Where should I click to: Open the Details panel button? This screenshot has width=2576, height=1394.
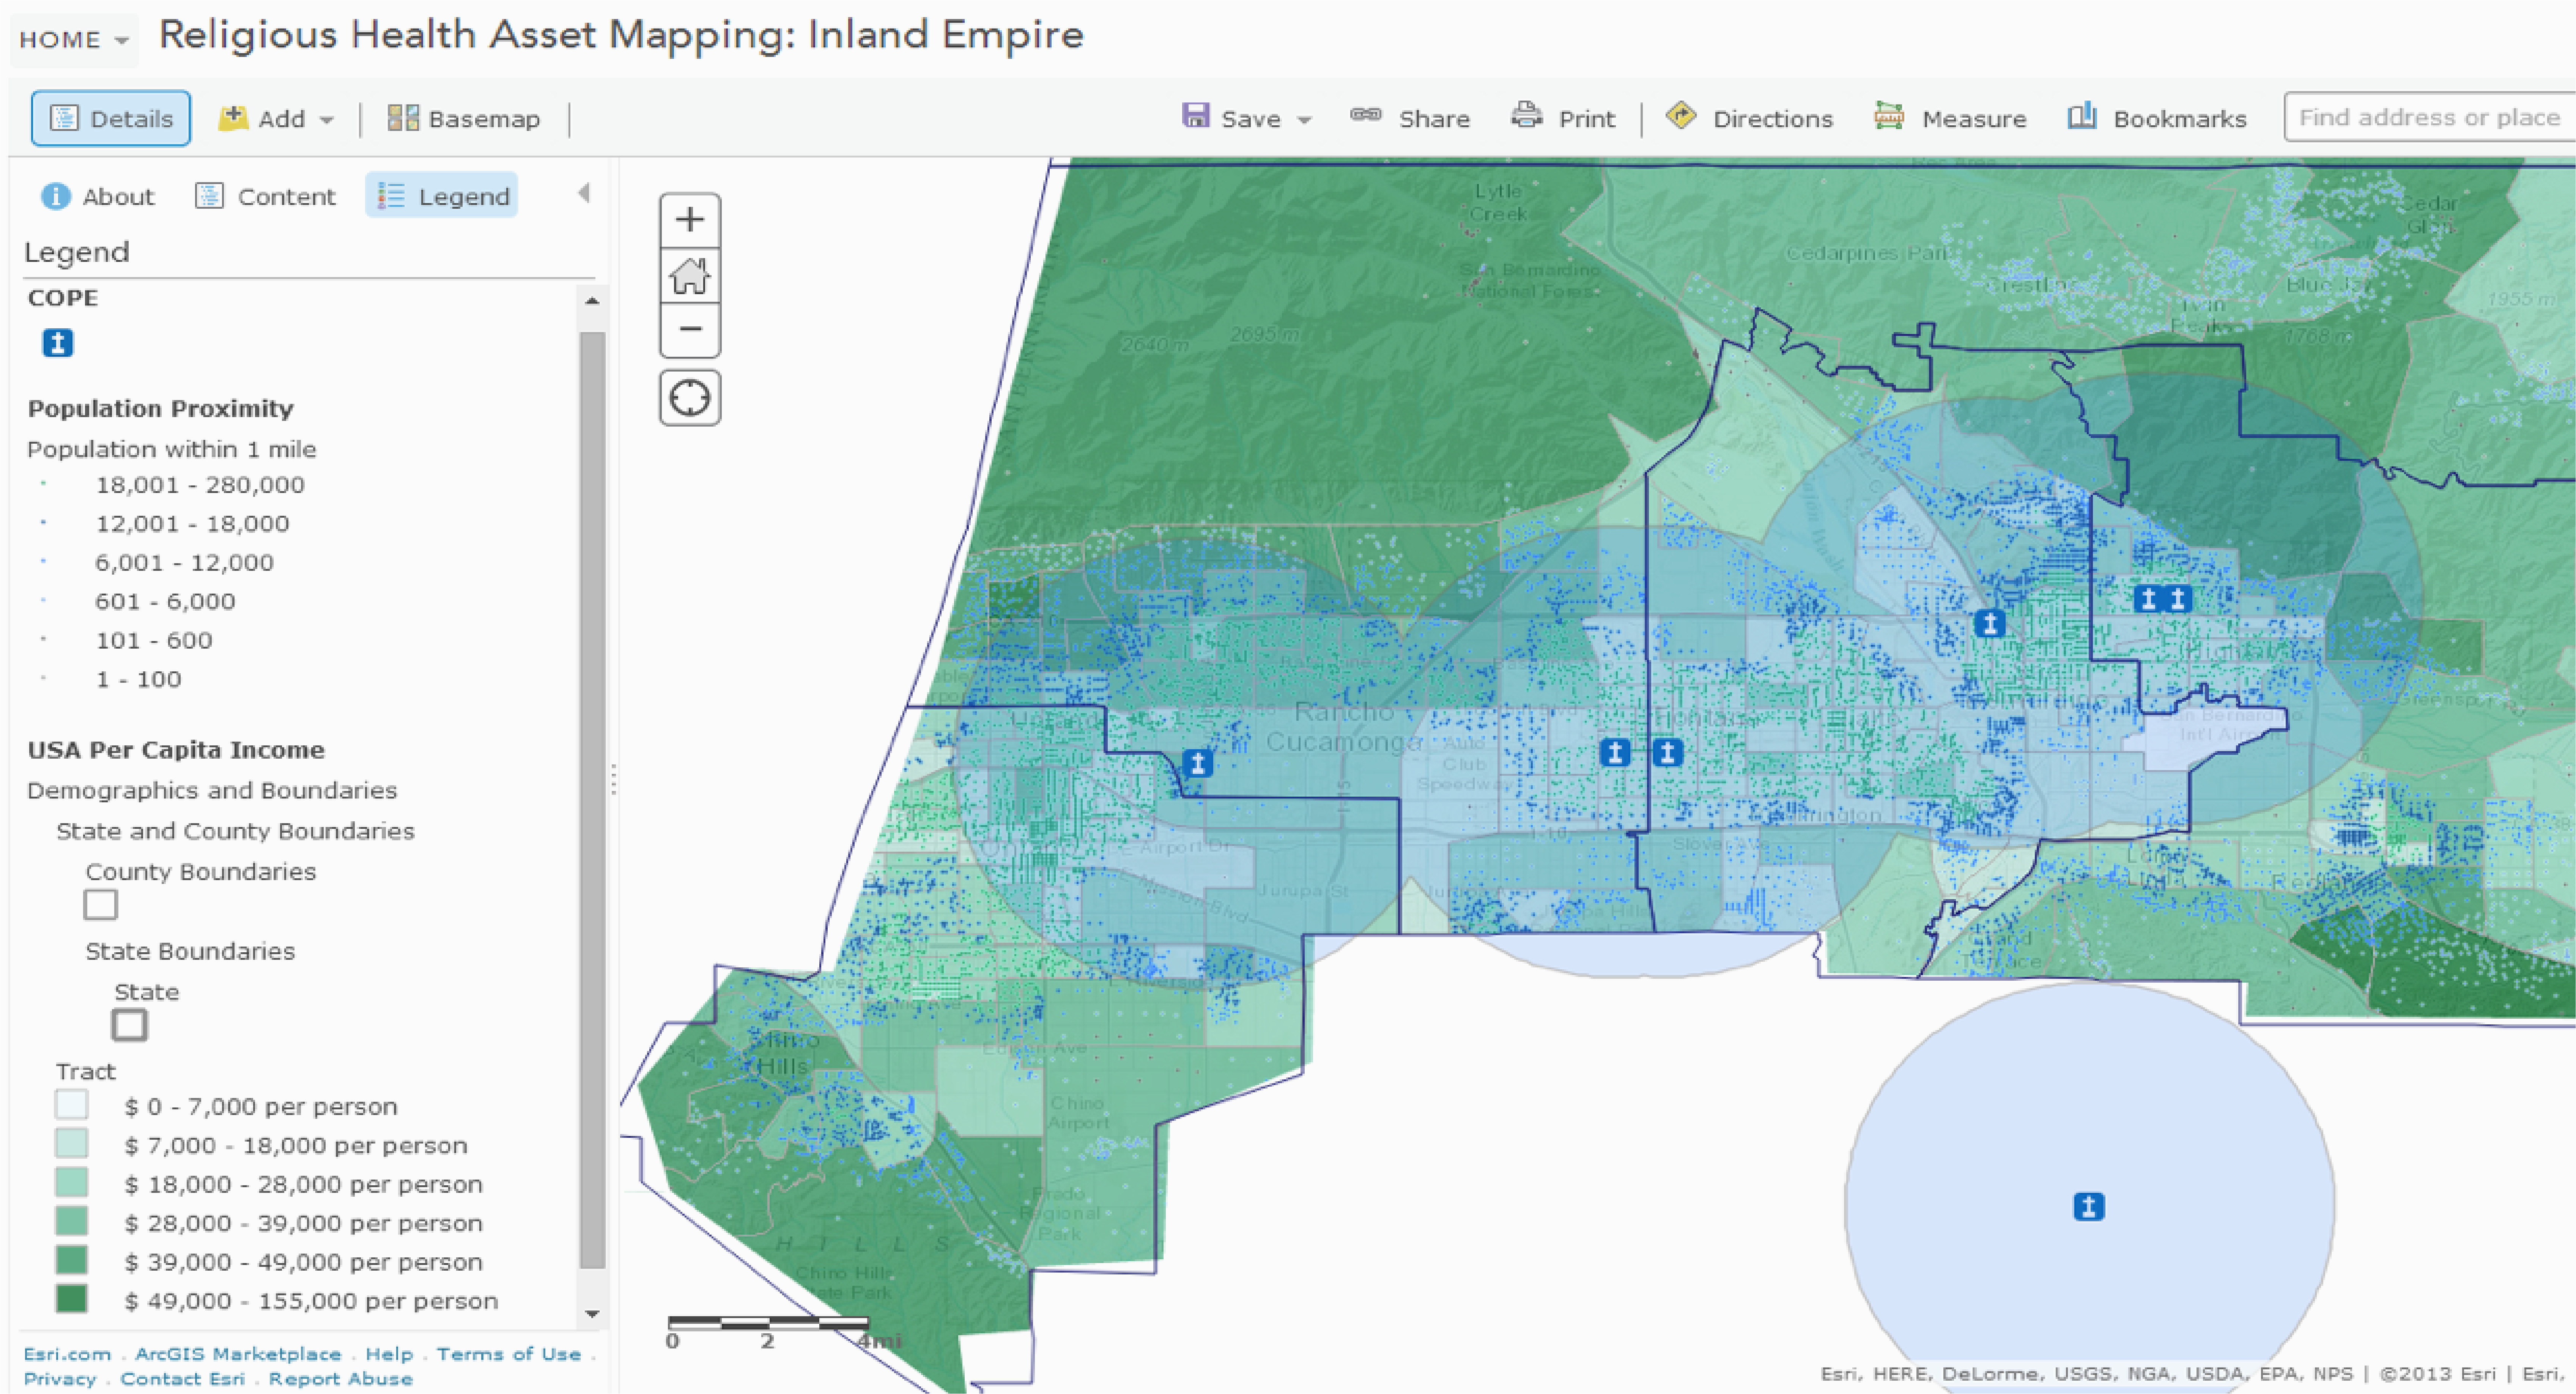tap(110, 118)
